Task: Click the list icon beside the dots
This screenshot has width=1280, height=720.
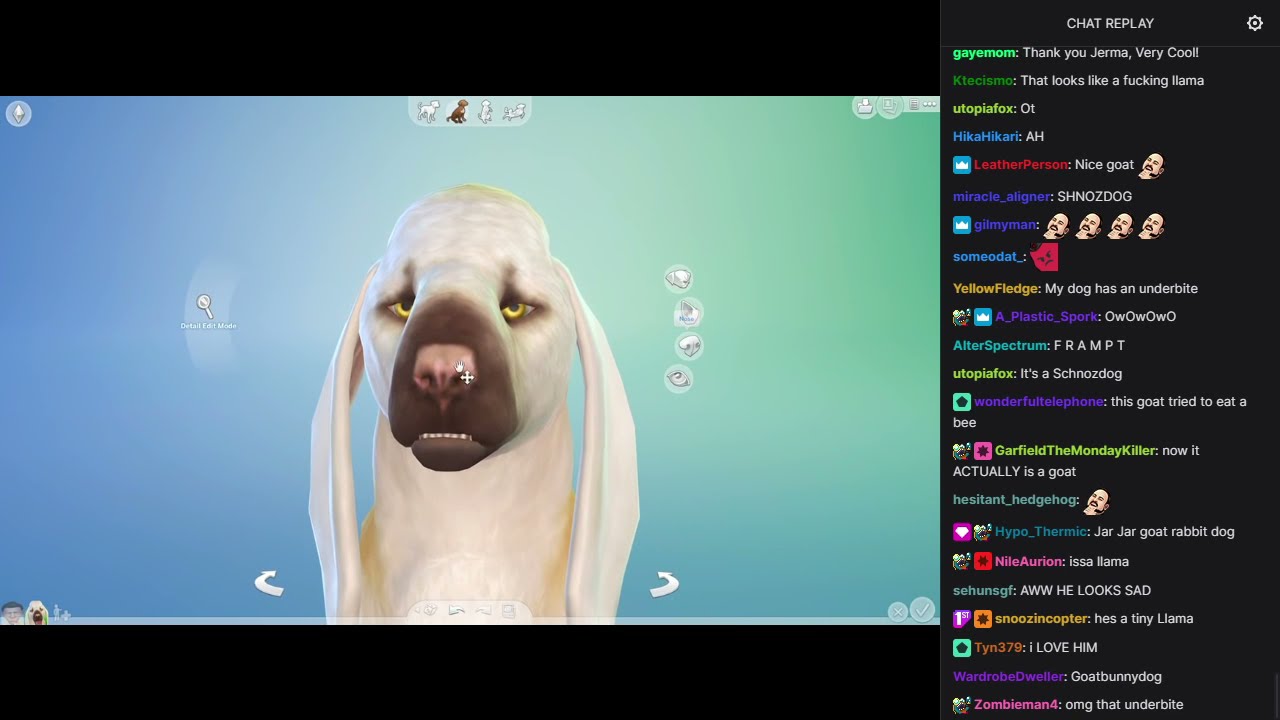Action: click(913, 104)
